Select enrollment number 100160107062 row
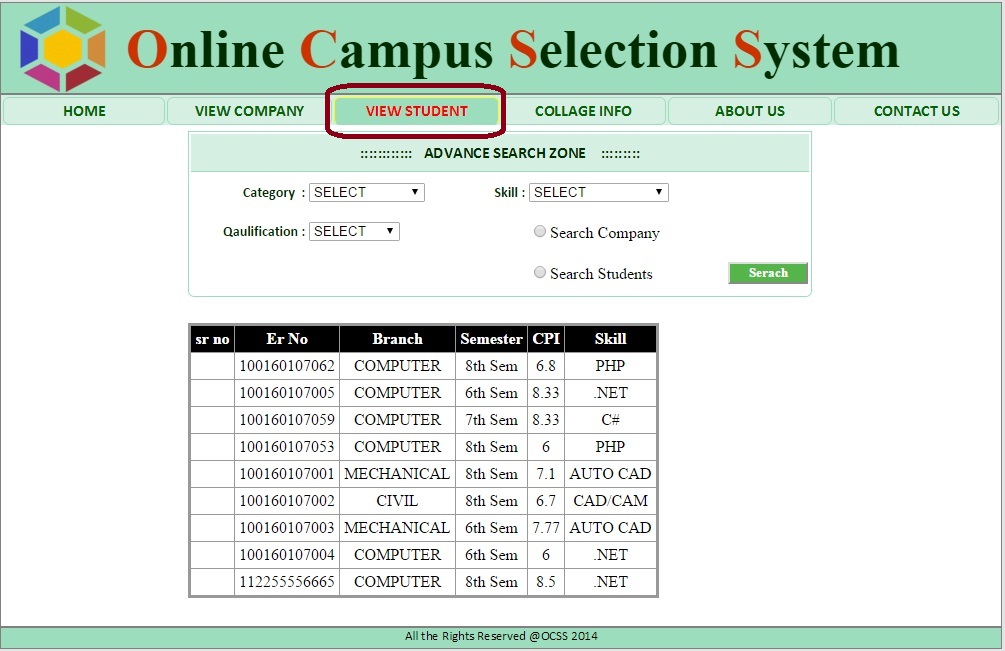The image size is (1005, 651). click(x=287, y=366)
